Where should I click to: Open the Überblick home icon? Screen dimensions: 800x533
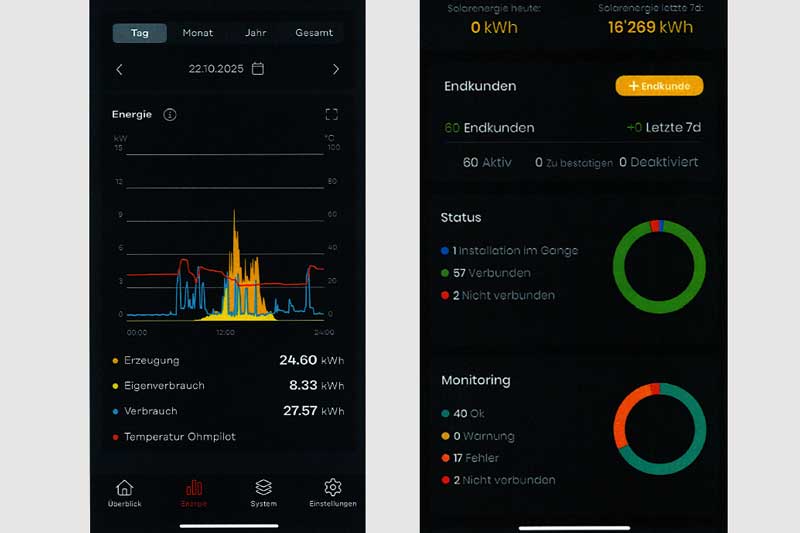[x=124, y=490]
